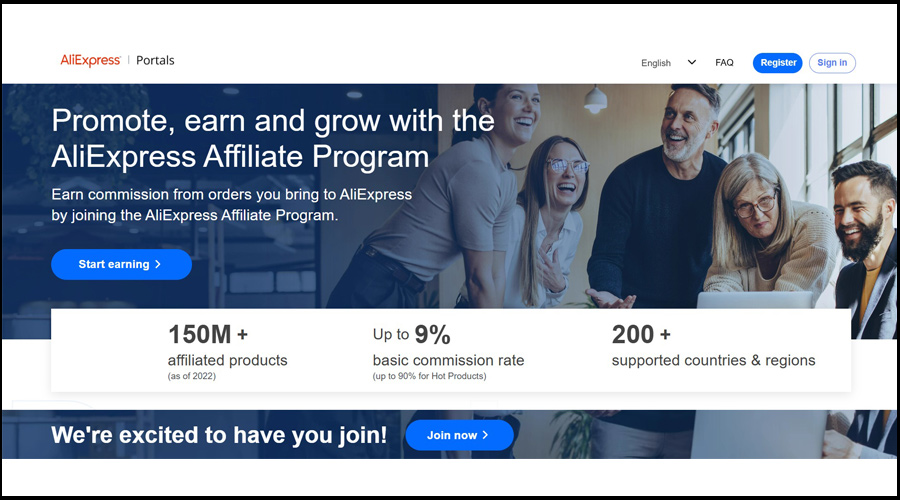This screenshot has width=900, height=500.
Task: Click the Sign in button
Action: tap(832, 63)
